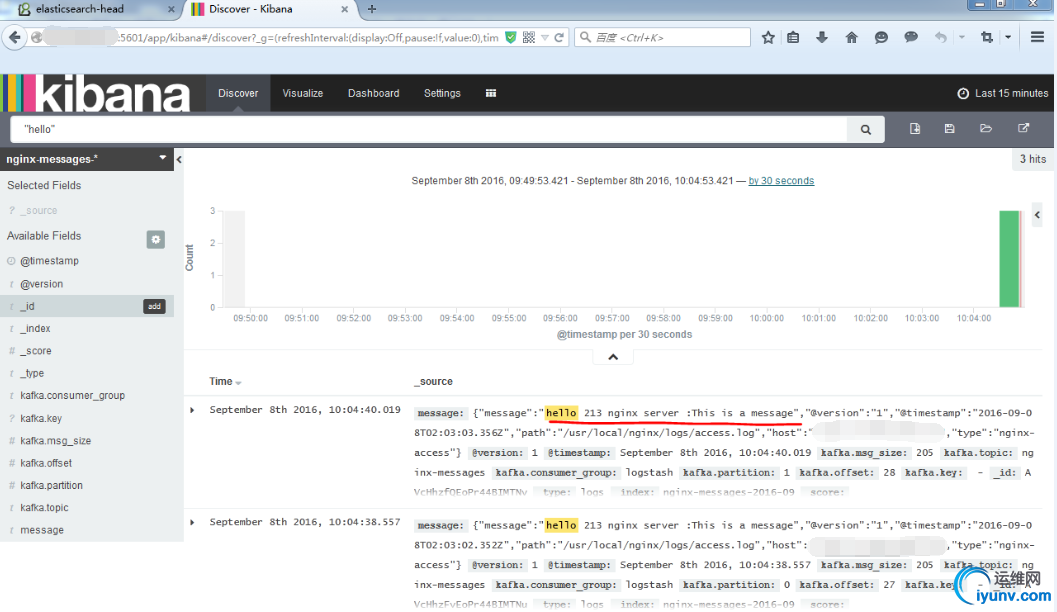The height and width of the screenshot is (612, 1057).
Task: Click the QR code icon in address bar
Action: 529,38
